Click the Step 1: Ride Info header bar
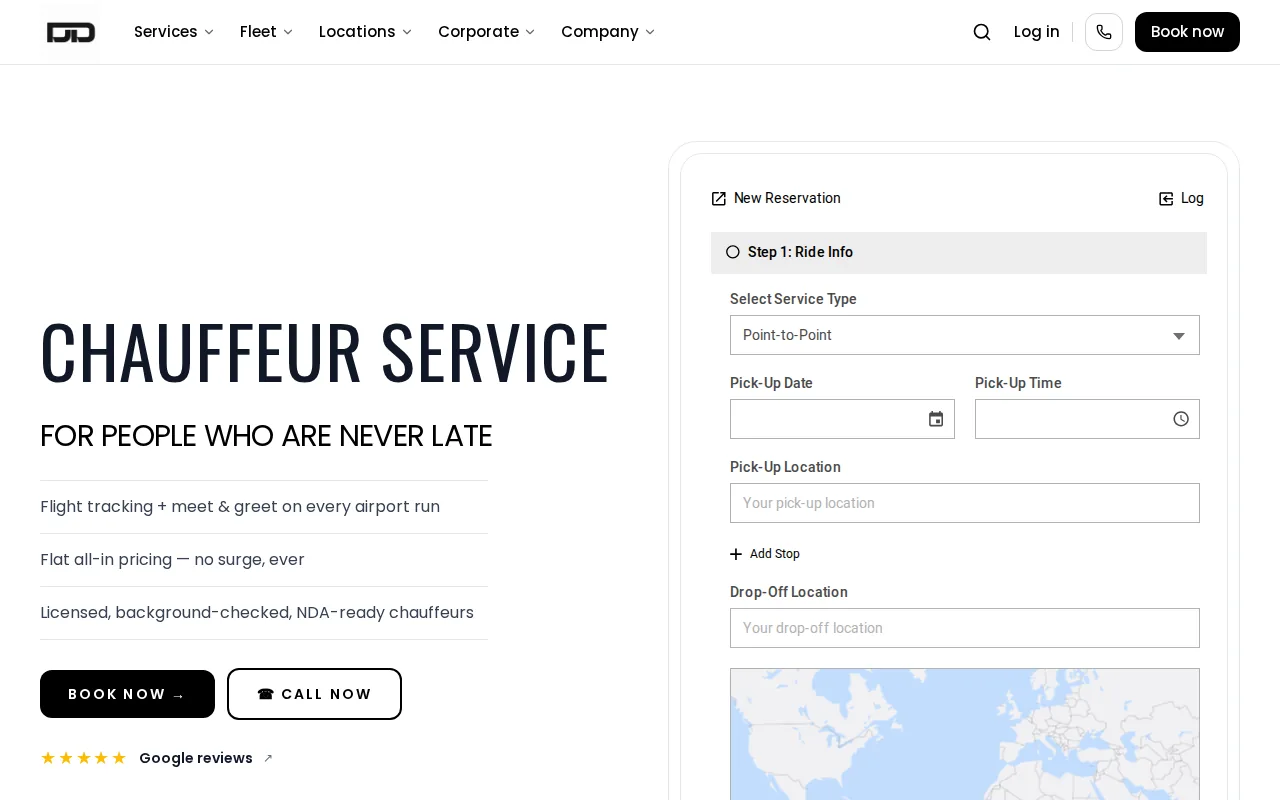 tap(959, 253)
